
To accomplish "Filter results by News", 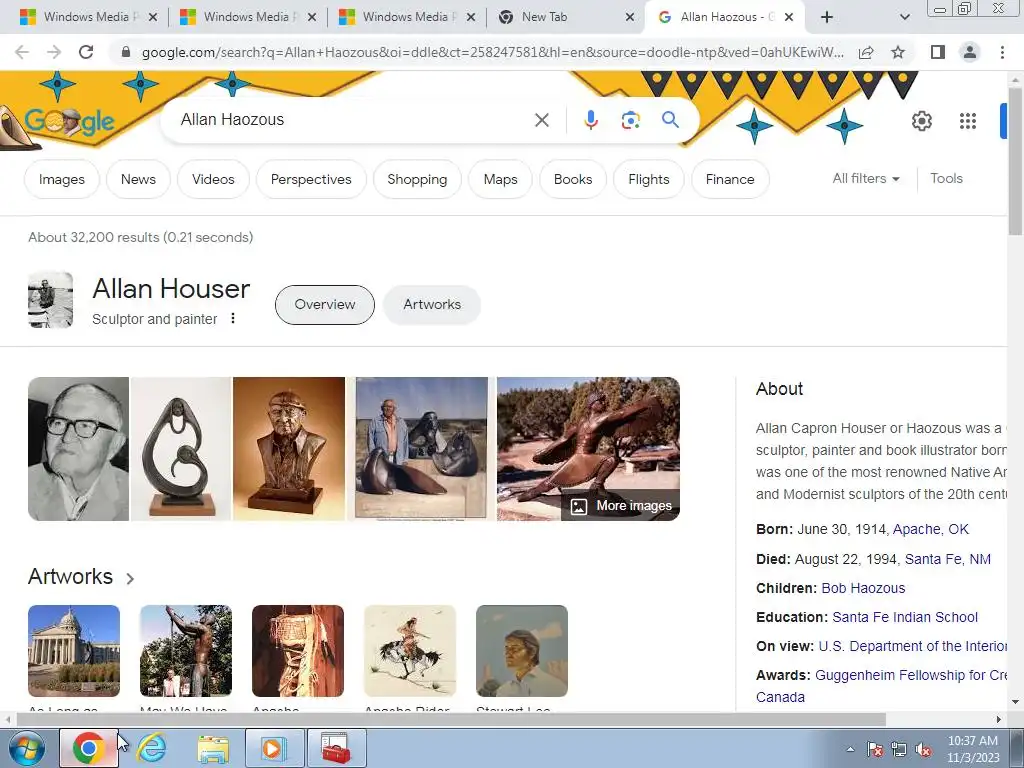I will [138, 179].
